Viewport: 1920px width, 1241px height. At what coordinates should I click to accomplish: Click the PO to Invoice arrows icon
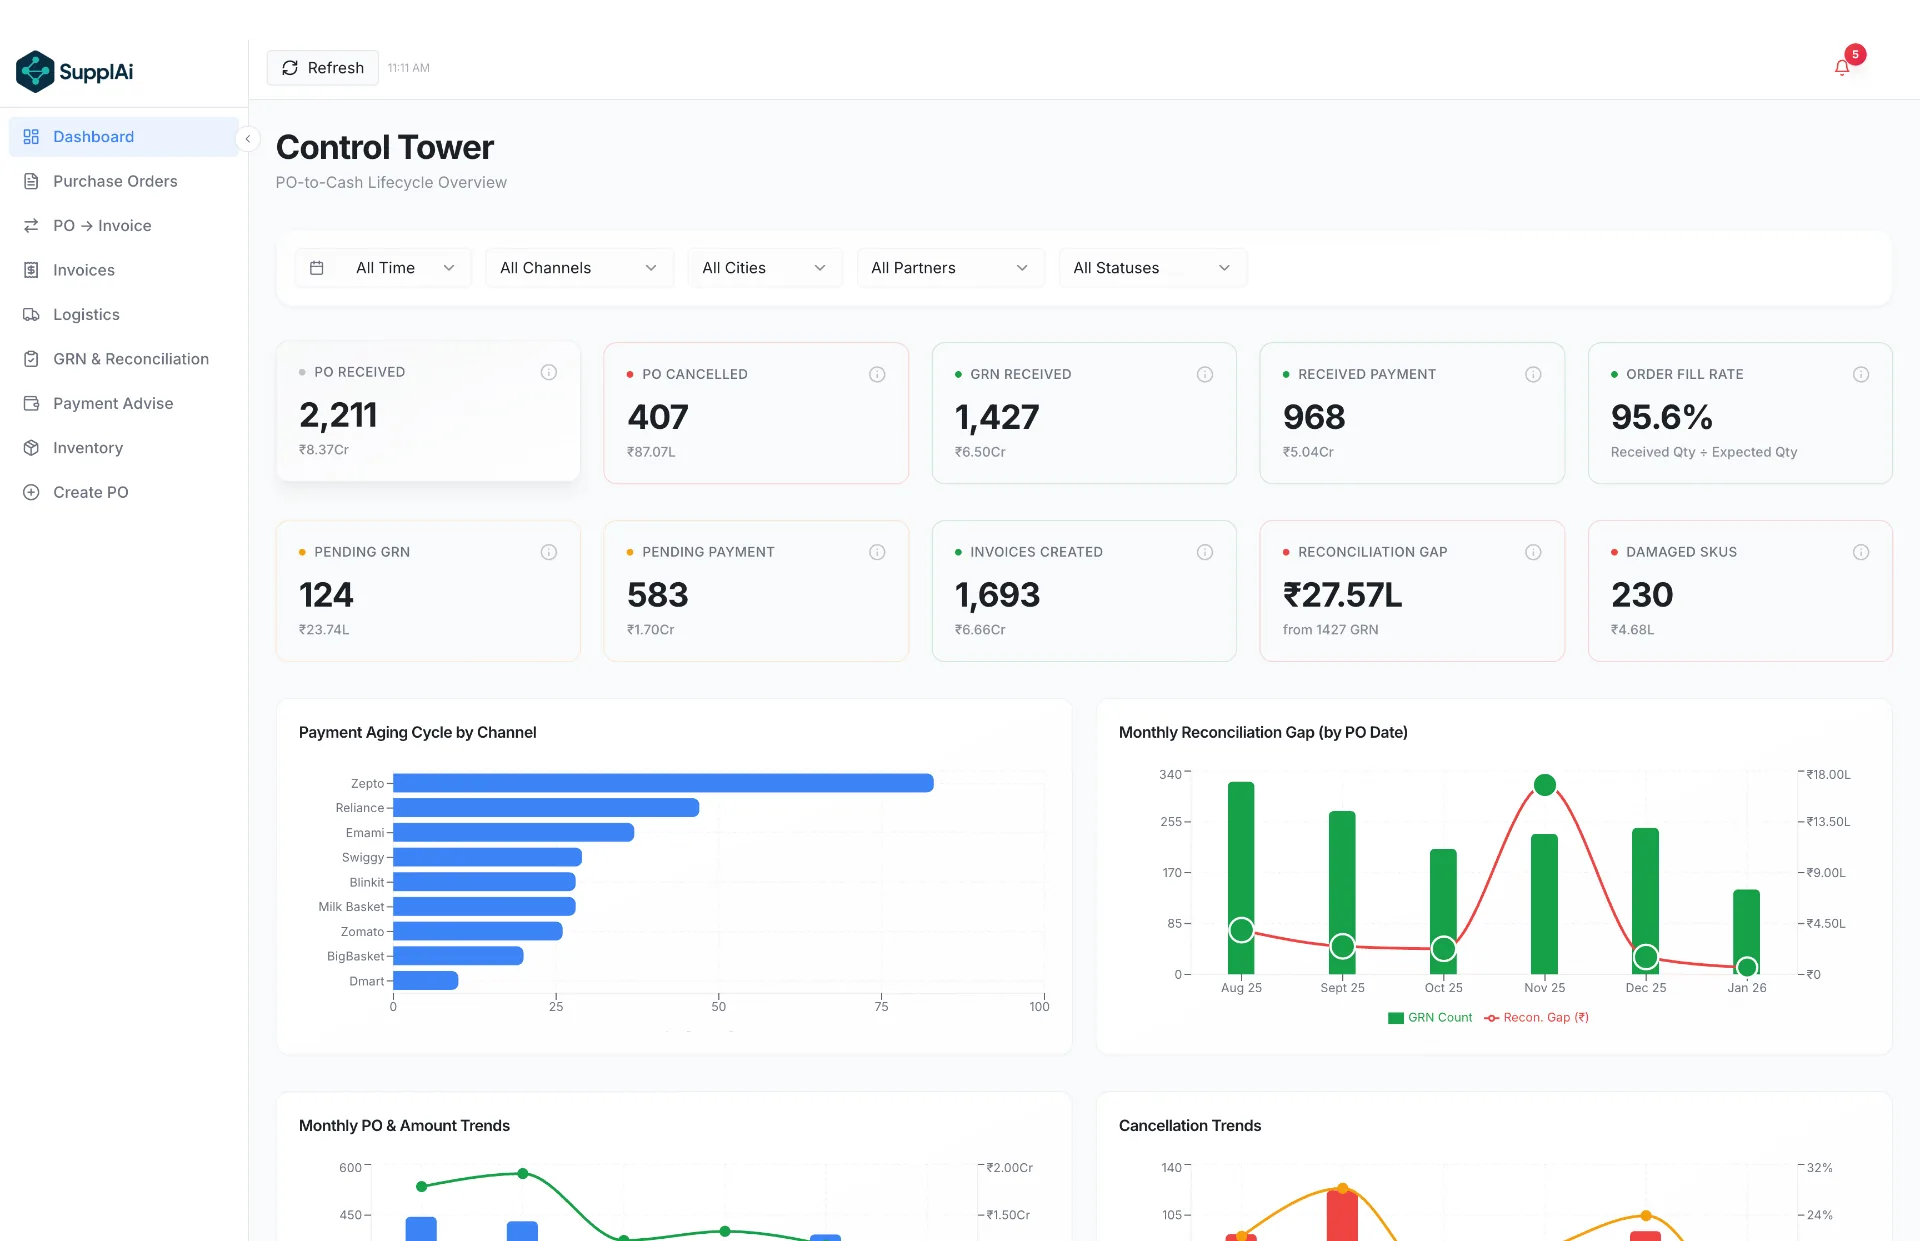pyautogui.click(x=31, y=226)
